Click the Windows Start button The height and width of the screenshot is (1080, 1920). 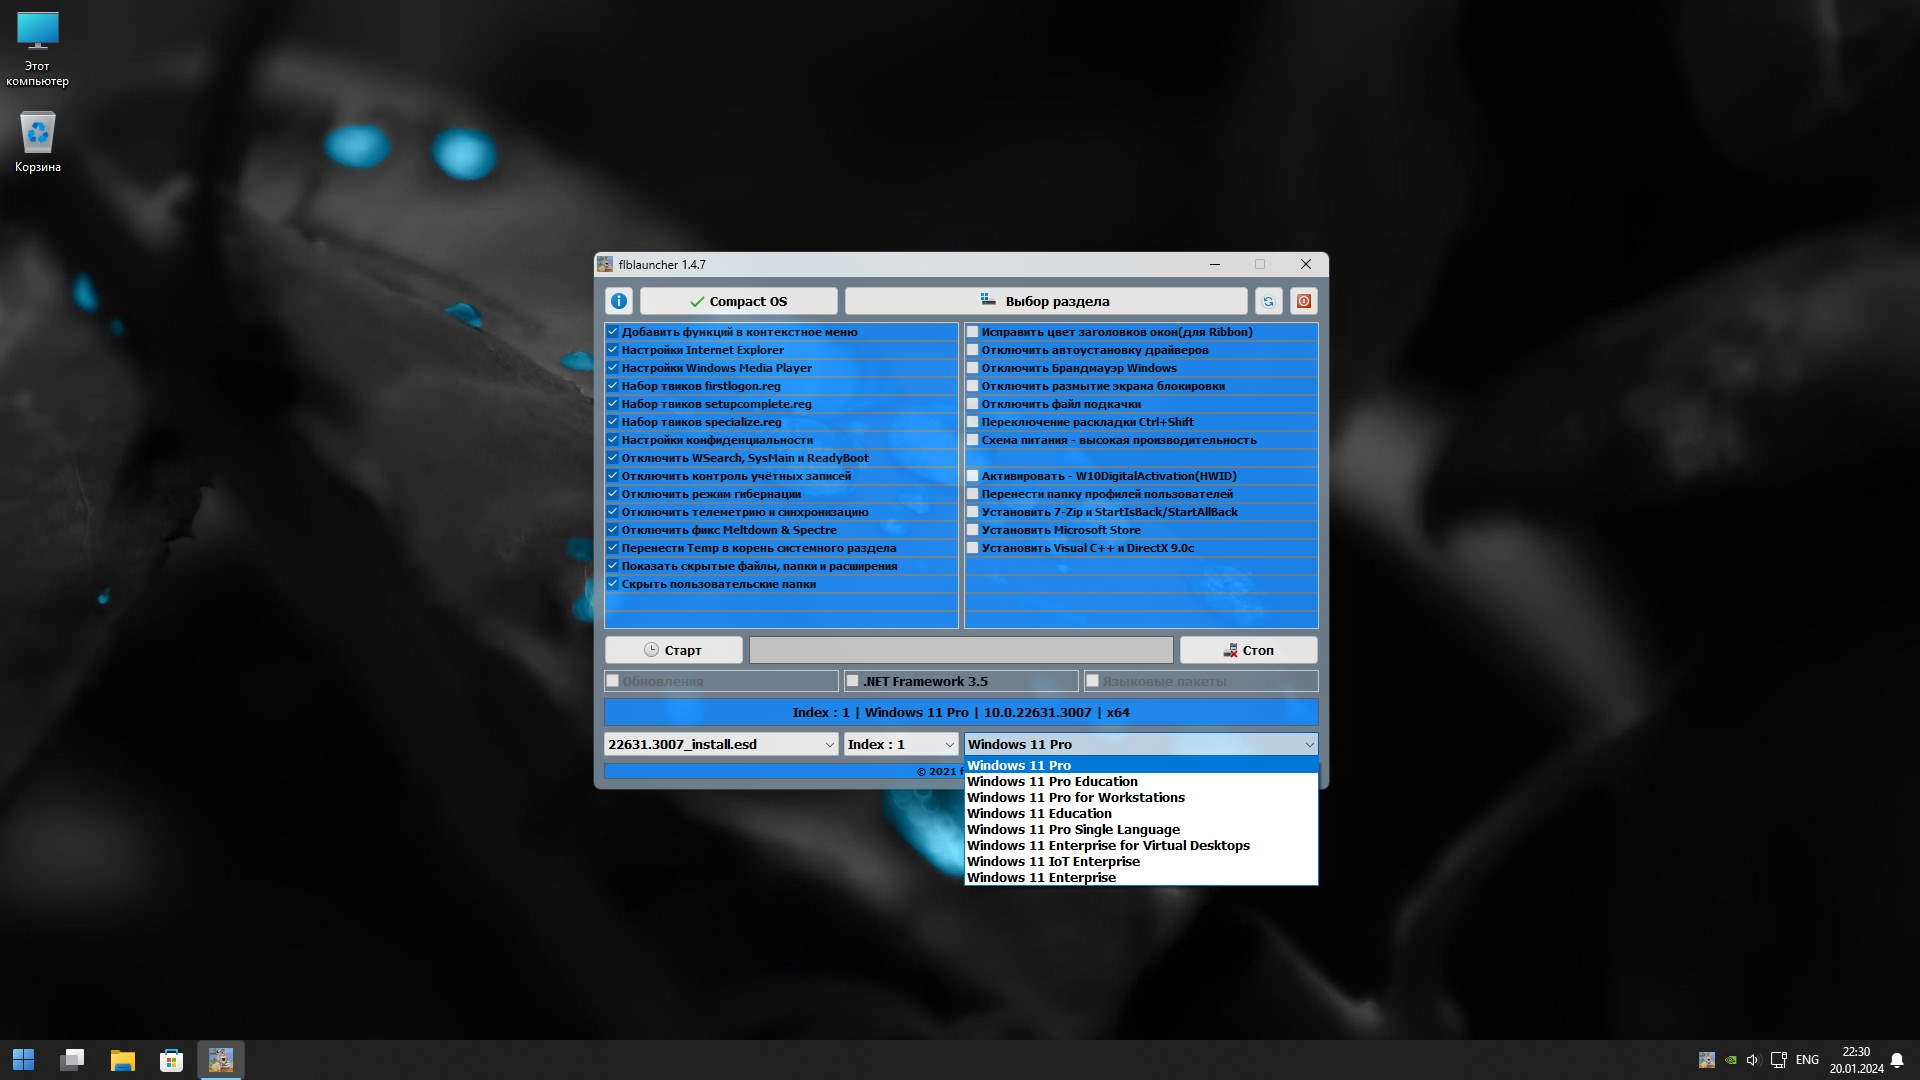tap(23, 1060)
